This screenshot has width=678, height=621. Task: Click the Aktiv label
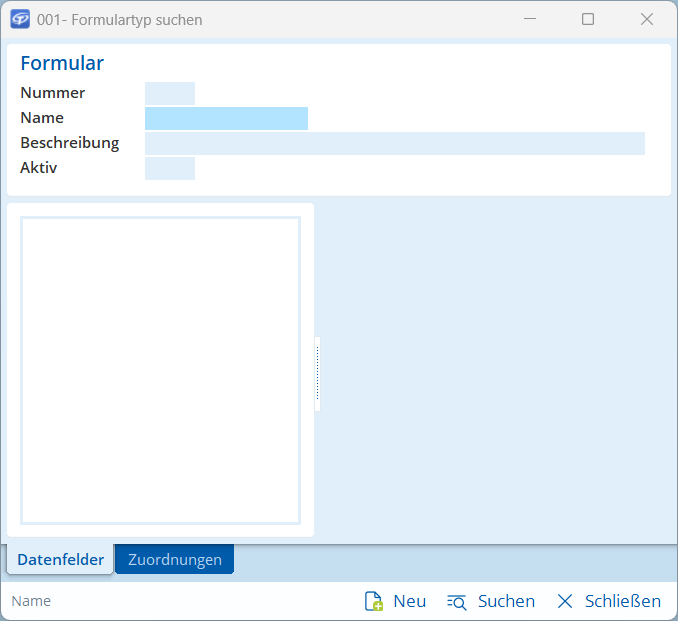click(38, 167)
